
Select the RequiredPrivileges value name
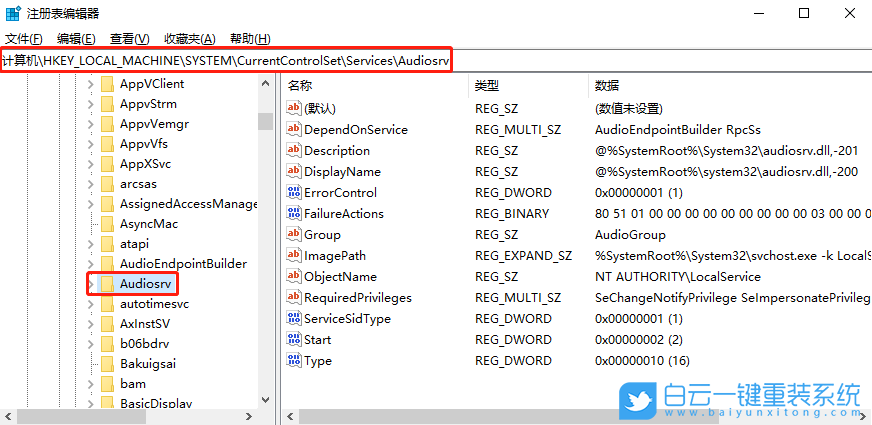point(358,298)
